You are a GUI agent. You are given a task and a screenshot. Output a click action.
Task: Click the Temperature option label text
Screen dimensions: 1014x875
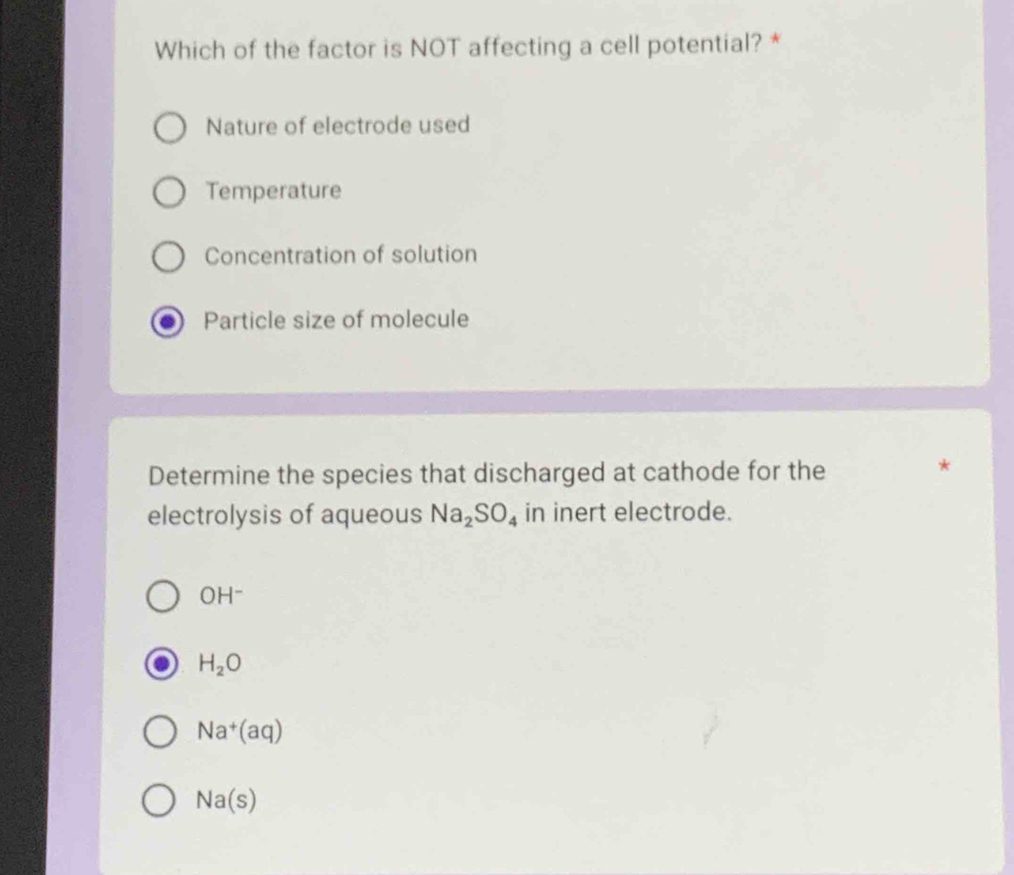[273, 191]
